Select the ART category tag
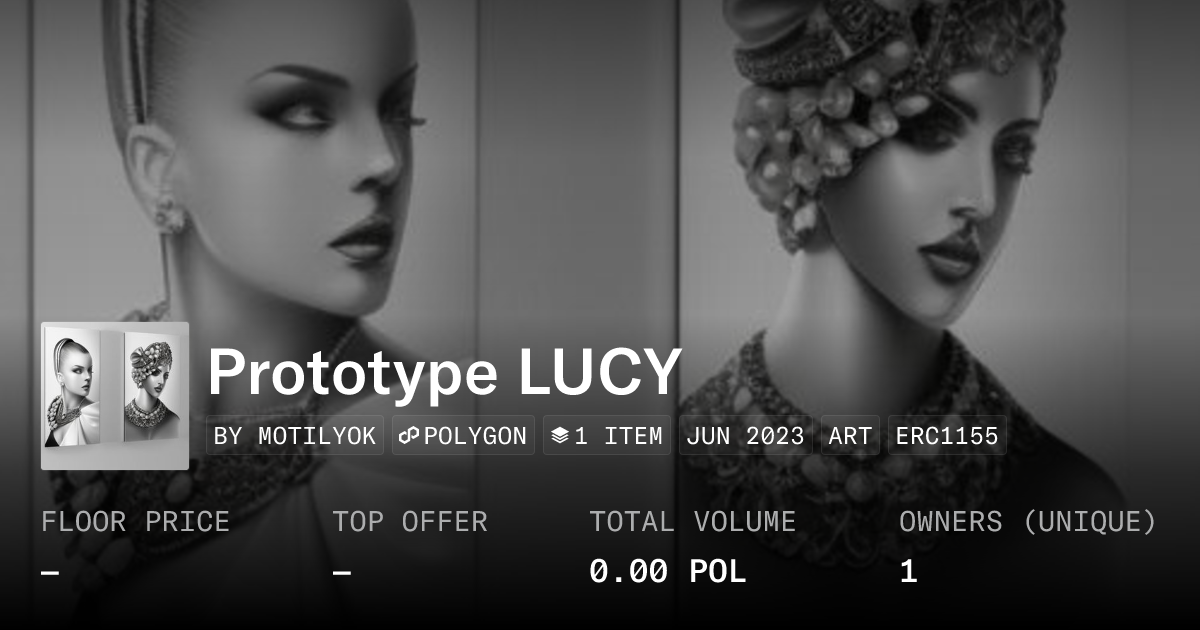The width and height of the screenshot is (1200, 630). click(x=850, y=436)
